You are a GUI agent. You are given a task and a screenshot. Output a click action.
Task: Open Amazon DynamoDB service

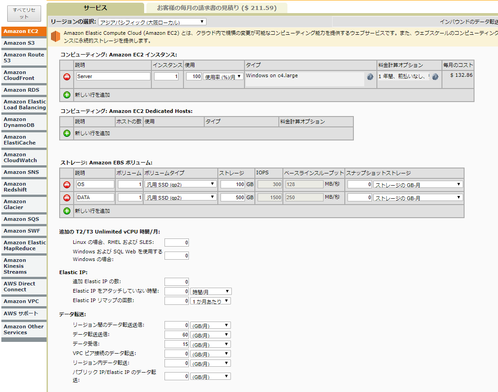pyautogui.click(x=24, y=122)
